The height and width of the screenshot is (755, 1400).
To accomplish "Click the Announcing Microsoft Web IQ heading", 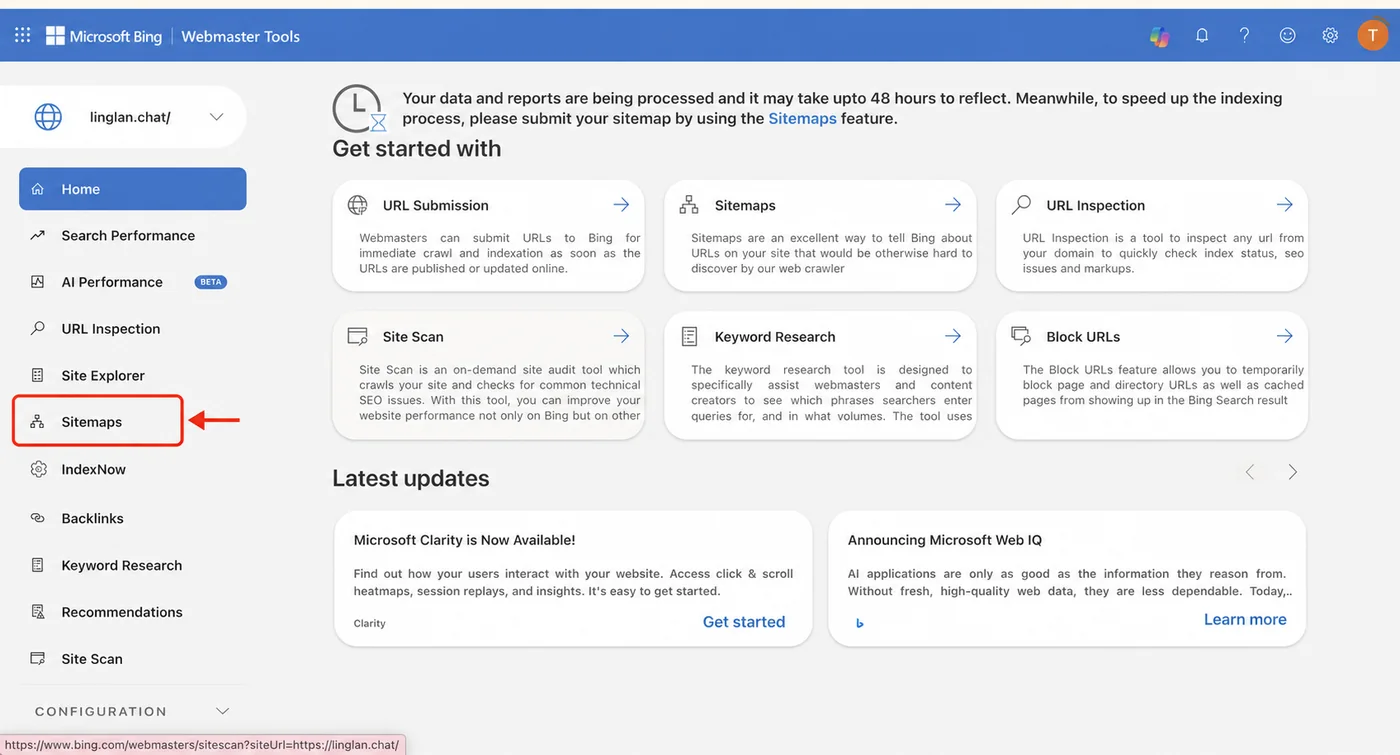I will [945, 540].
